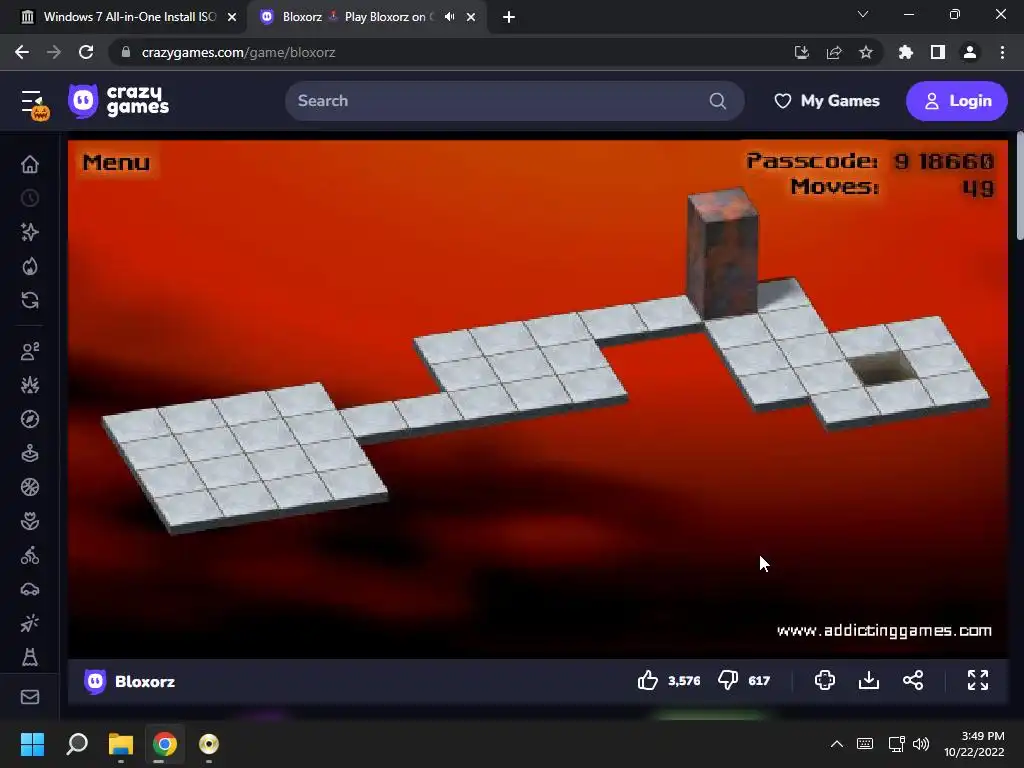The width and height of the screenshot is (1024, 768).
Task: Go back to previous page
Action: (x=22, y=52)
